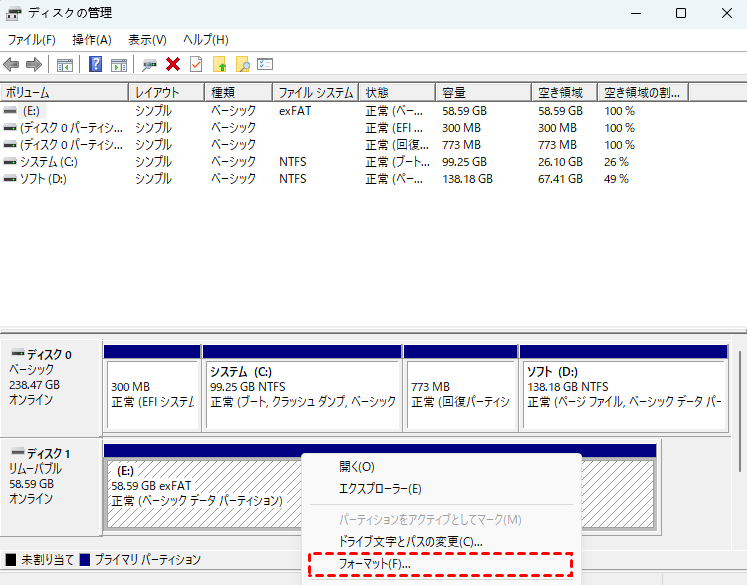
Task: Open the 操作(A) menu
Action: [x=91, y=39]
